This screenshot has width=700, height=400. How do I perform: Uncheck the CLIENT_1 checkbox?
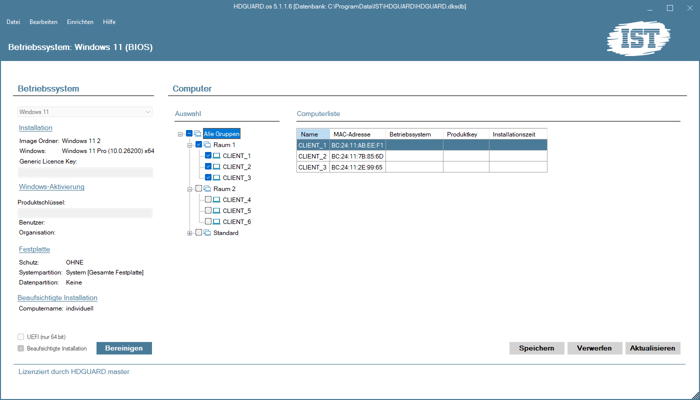coord(208,155)
